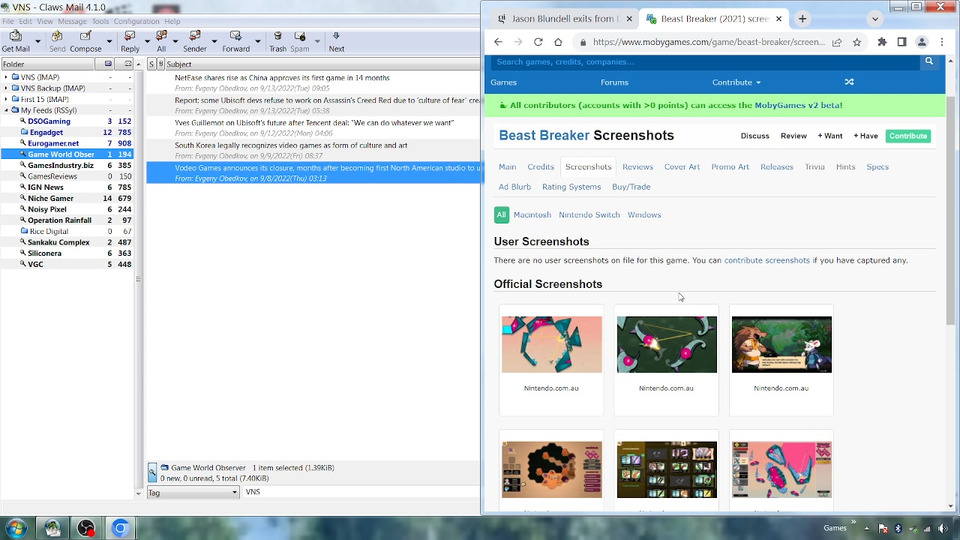
Task: Open the Message menu
Action: click(x=72, y=21)
